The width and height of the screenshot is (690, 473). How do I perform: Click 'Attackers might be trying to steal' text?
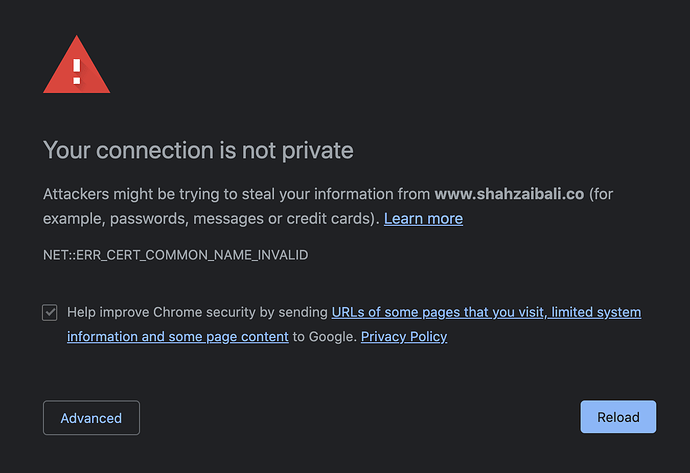158,194
